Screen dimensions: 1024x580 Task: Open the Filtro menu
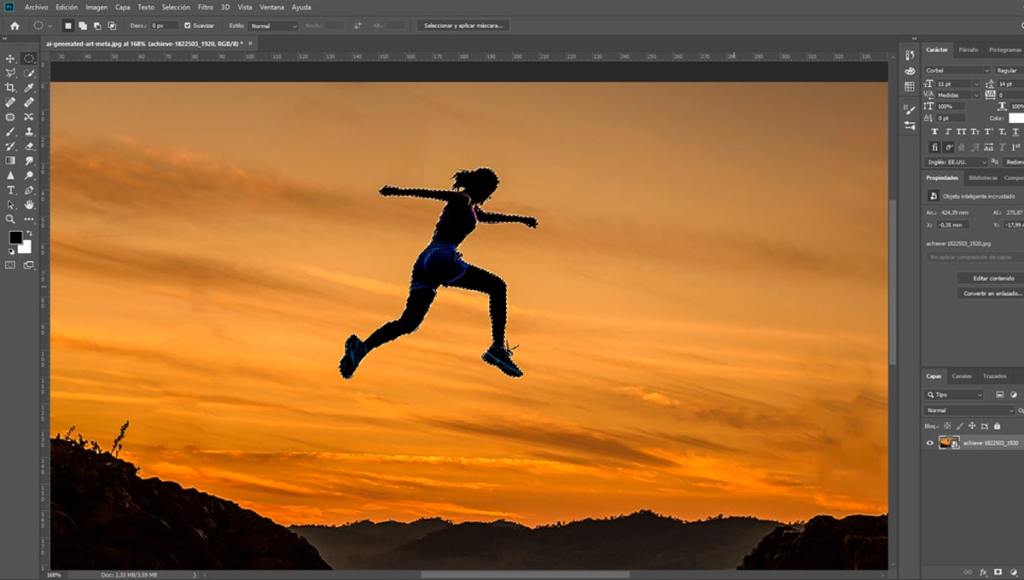[205, 7]
